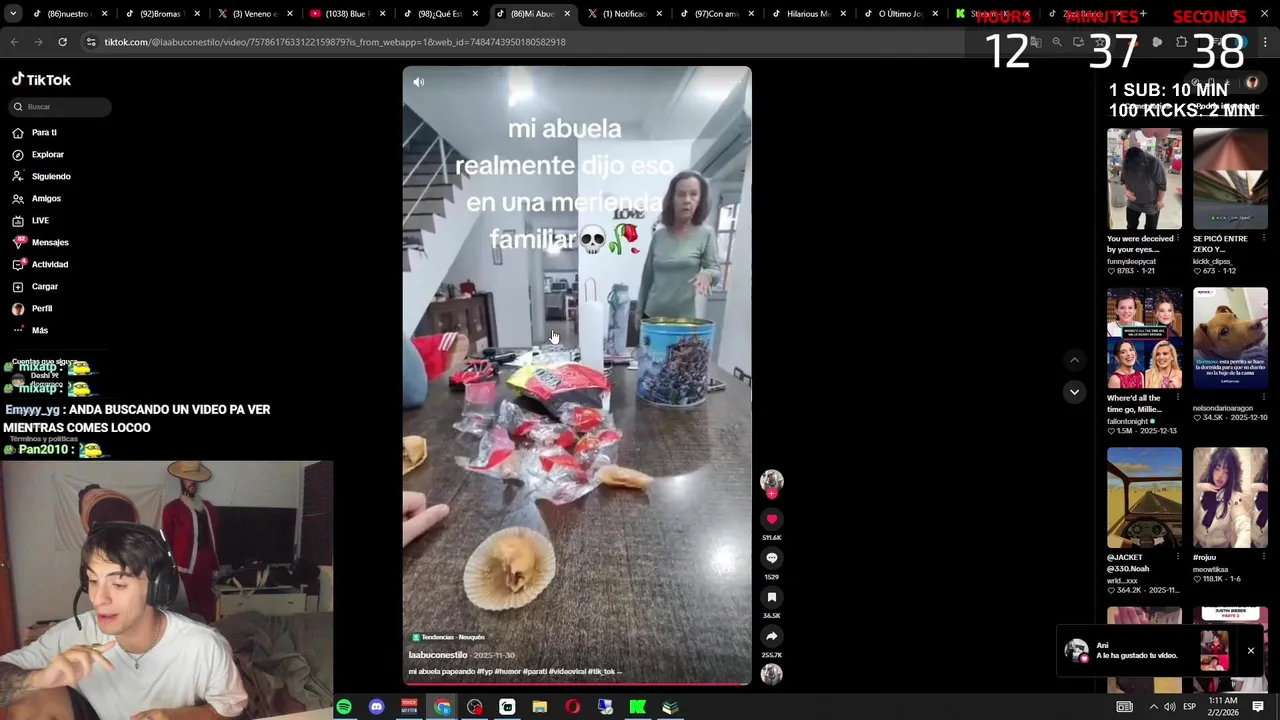The image size is (1280, 720).
Task: Reload the page with the refresh icon
Action: coord(62,42)
